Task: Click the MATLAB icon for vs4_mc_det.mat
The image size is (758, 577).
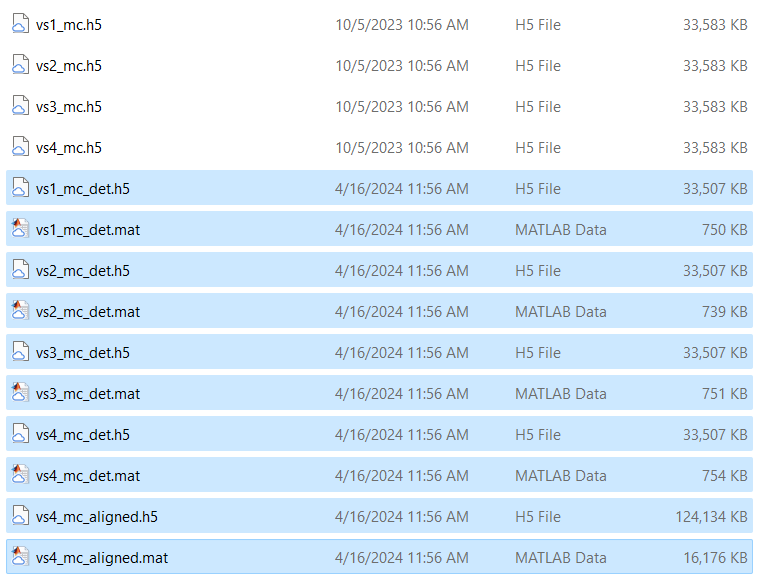Action: pos(20,475)
